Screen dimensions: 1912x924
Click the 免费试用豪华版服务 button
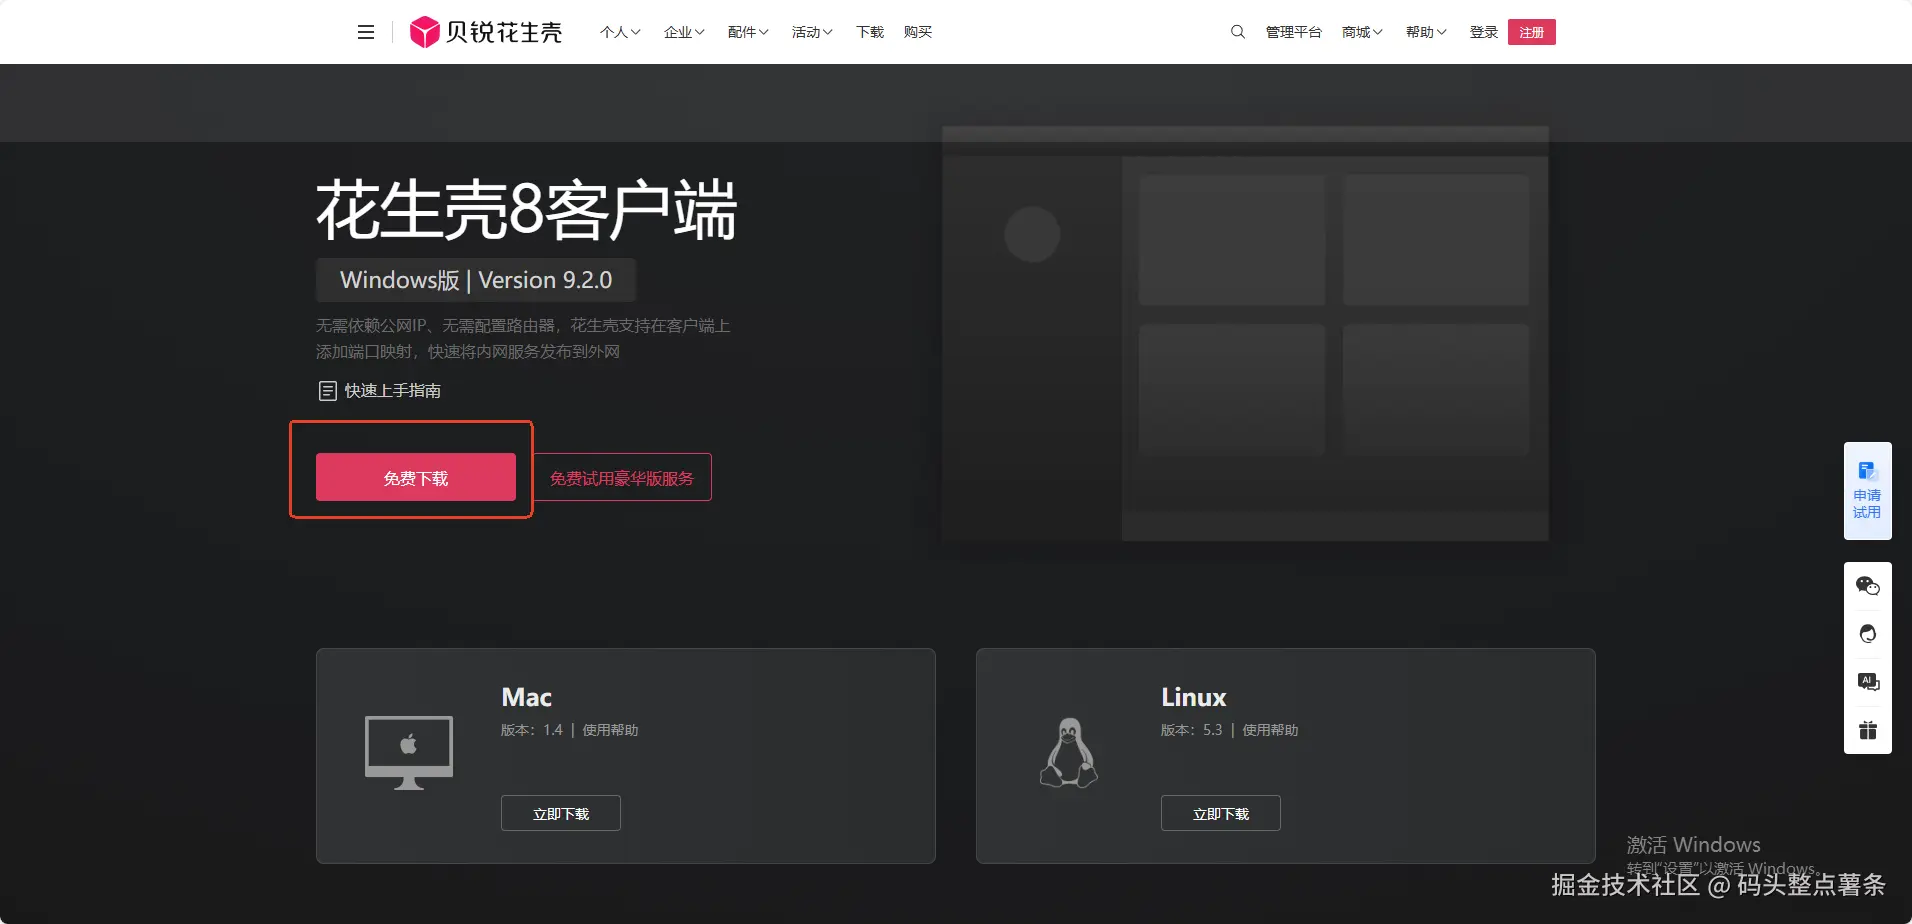(622, 477)
